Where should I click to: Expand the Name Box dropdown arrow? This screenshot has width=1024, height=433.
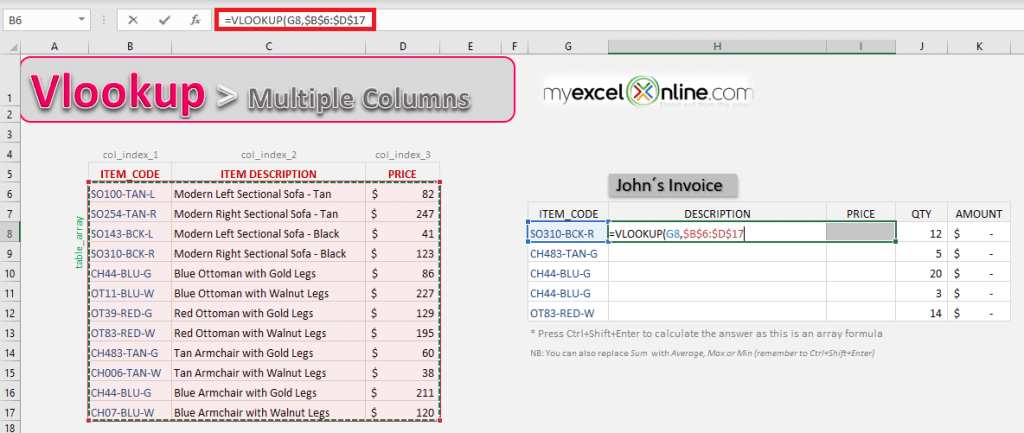pos(87,19)
